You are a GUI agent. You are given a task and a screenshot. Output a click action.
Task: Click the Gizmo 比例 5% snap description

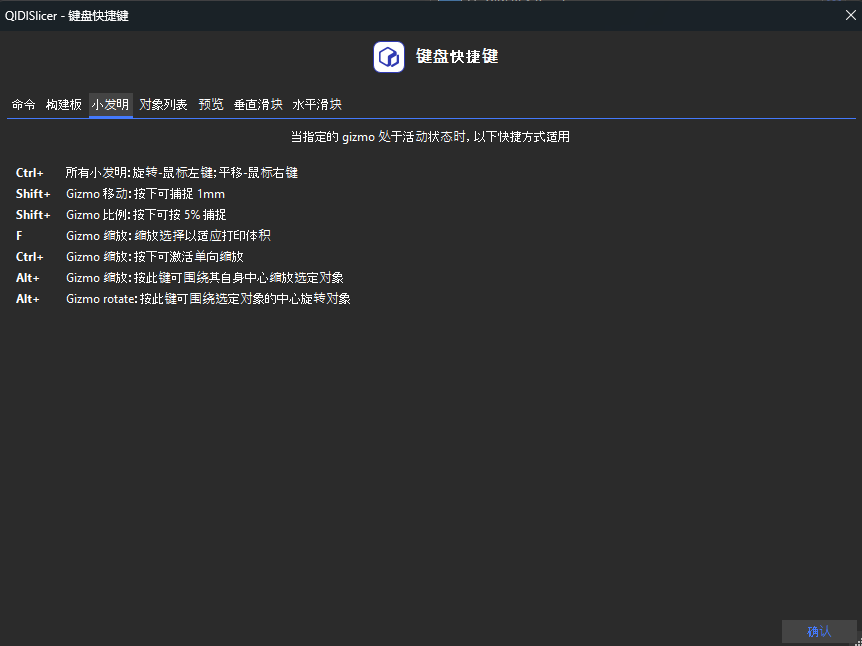click(146, 214)
